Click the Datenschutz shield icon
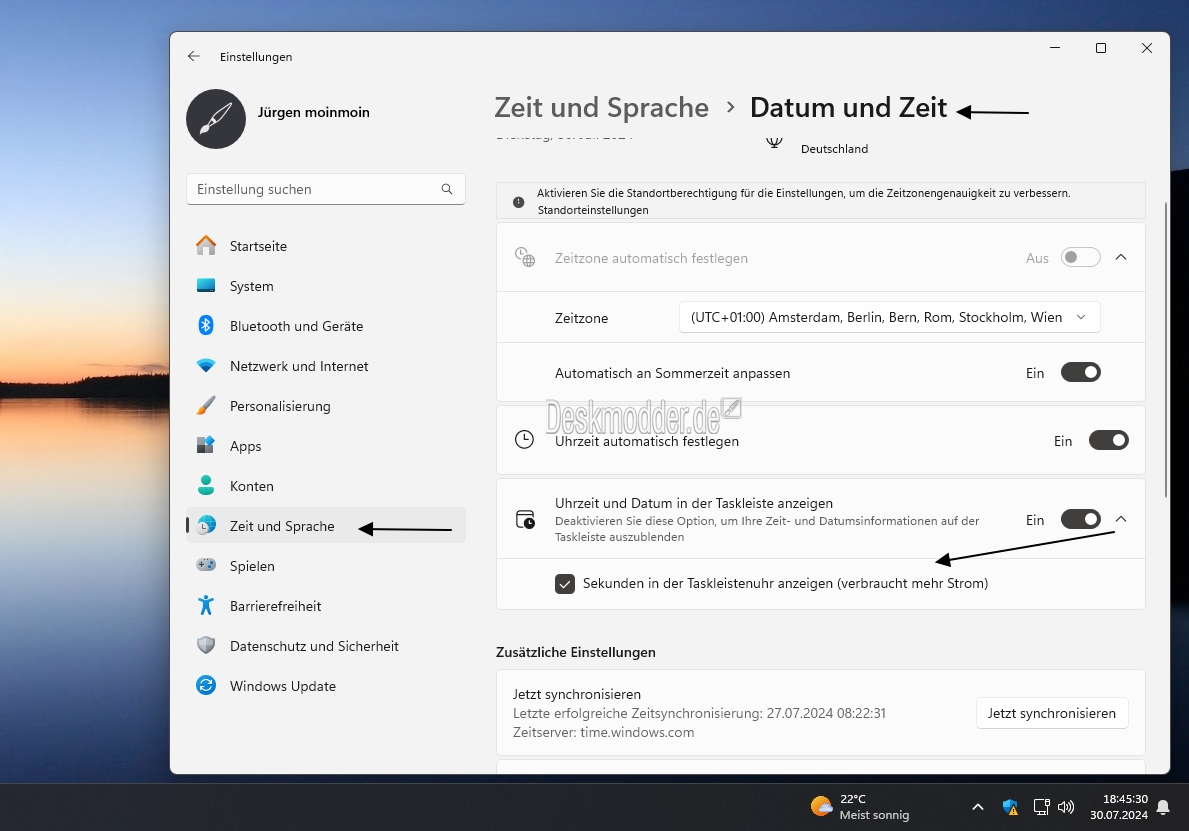The width and height of the screenshot is (1189, 831). click(x=205, y=645)
